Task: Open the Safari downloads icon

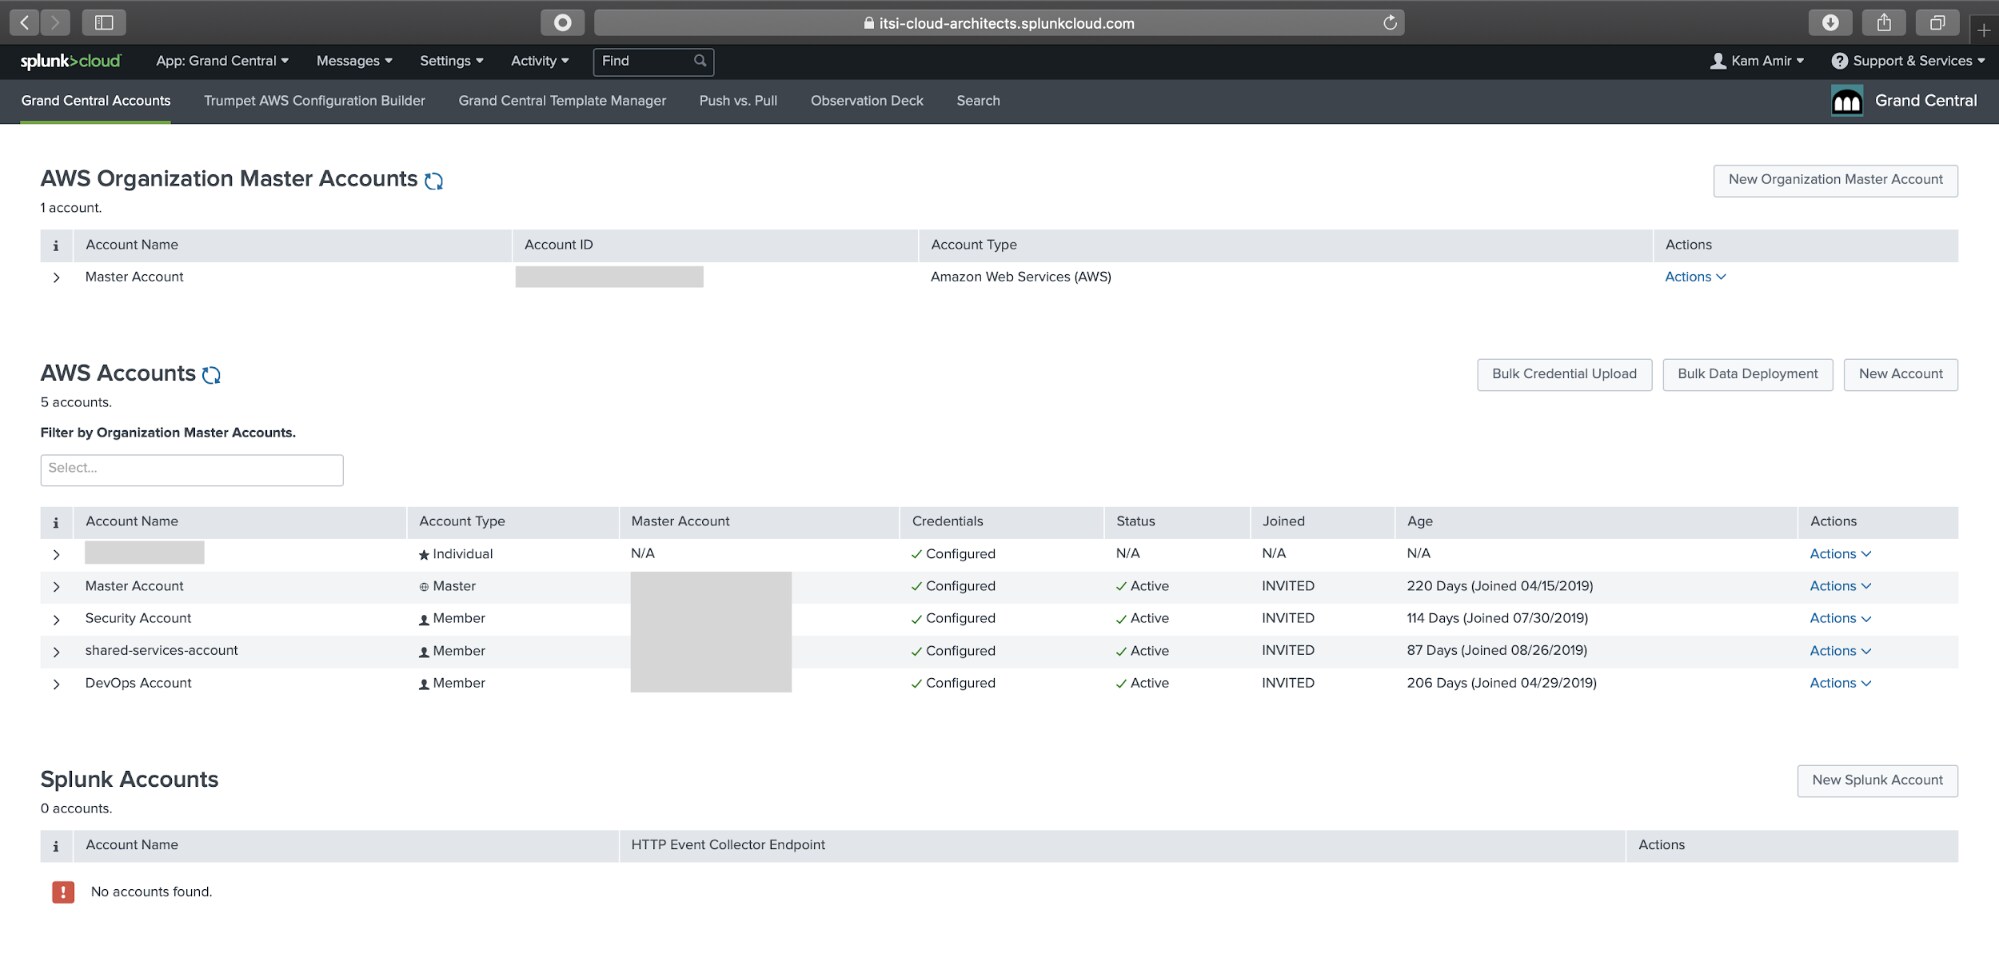Action: click(1830, 22)
